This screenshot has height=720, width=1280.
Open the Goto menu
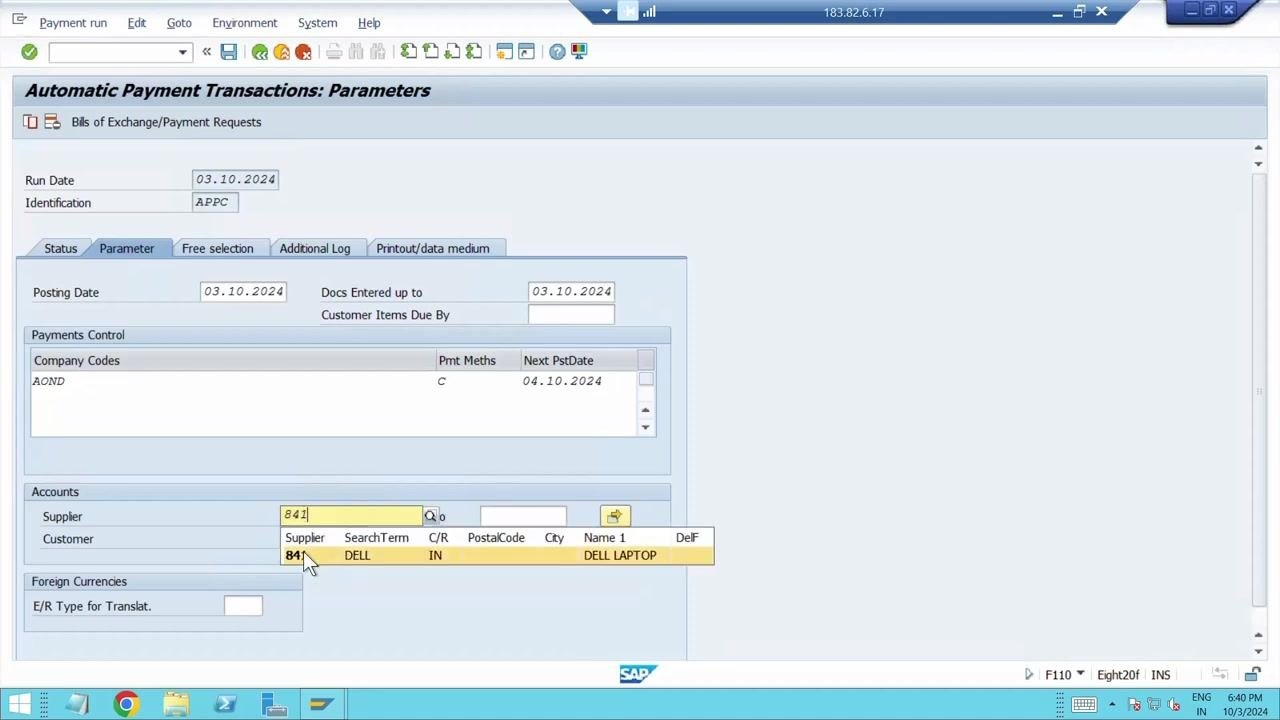tap(179, 23)
